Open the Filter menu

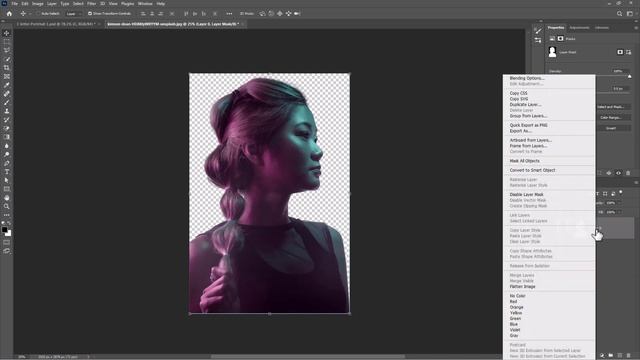(91, 4)
